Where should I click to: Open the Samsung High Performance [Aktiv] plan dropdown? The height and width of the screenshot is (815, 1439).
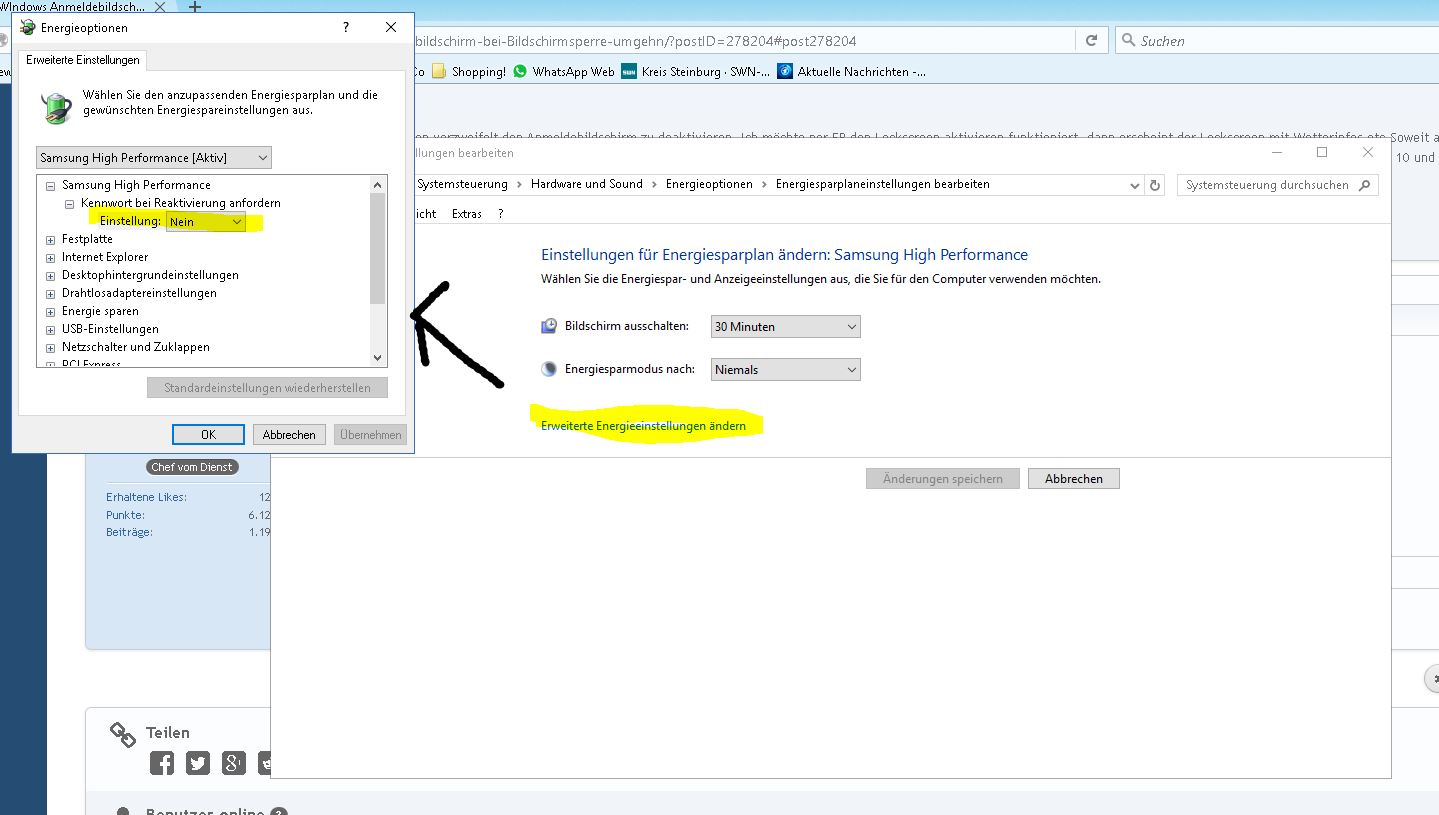tap(154, 158)
